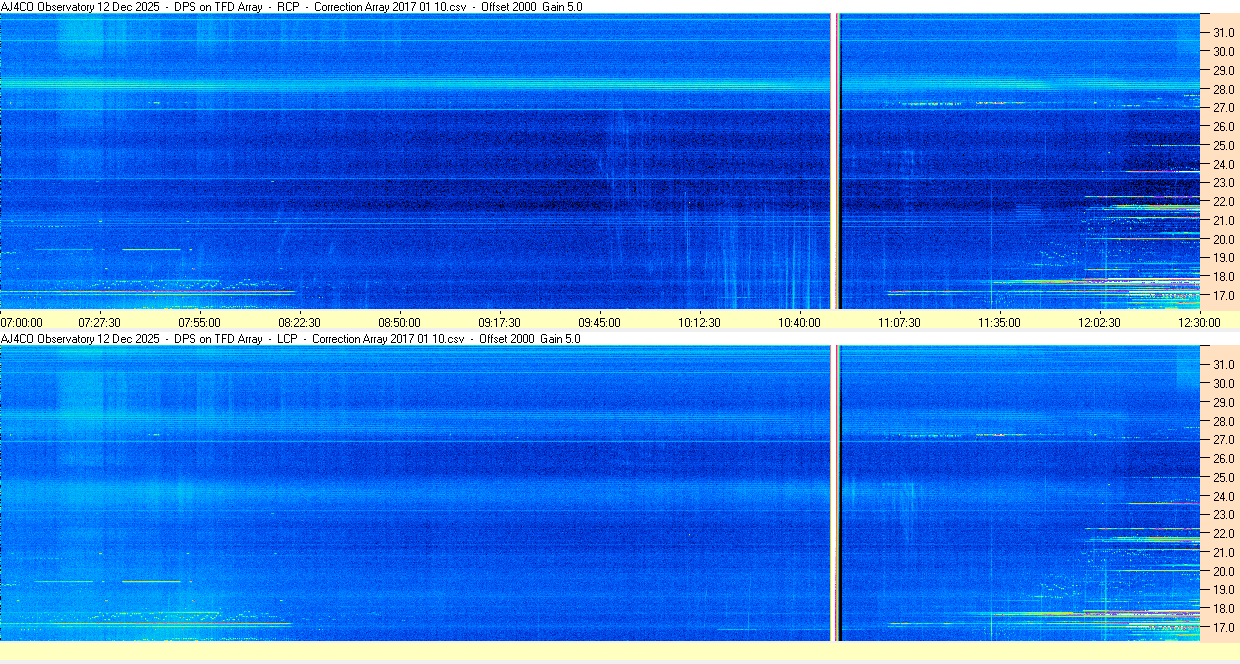The height and width of the screenshot is (664, 1240).
Task: Click the 08:22:30 time axis label
Action: pyautogui.click(x=299, y=323)
